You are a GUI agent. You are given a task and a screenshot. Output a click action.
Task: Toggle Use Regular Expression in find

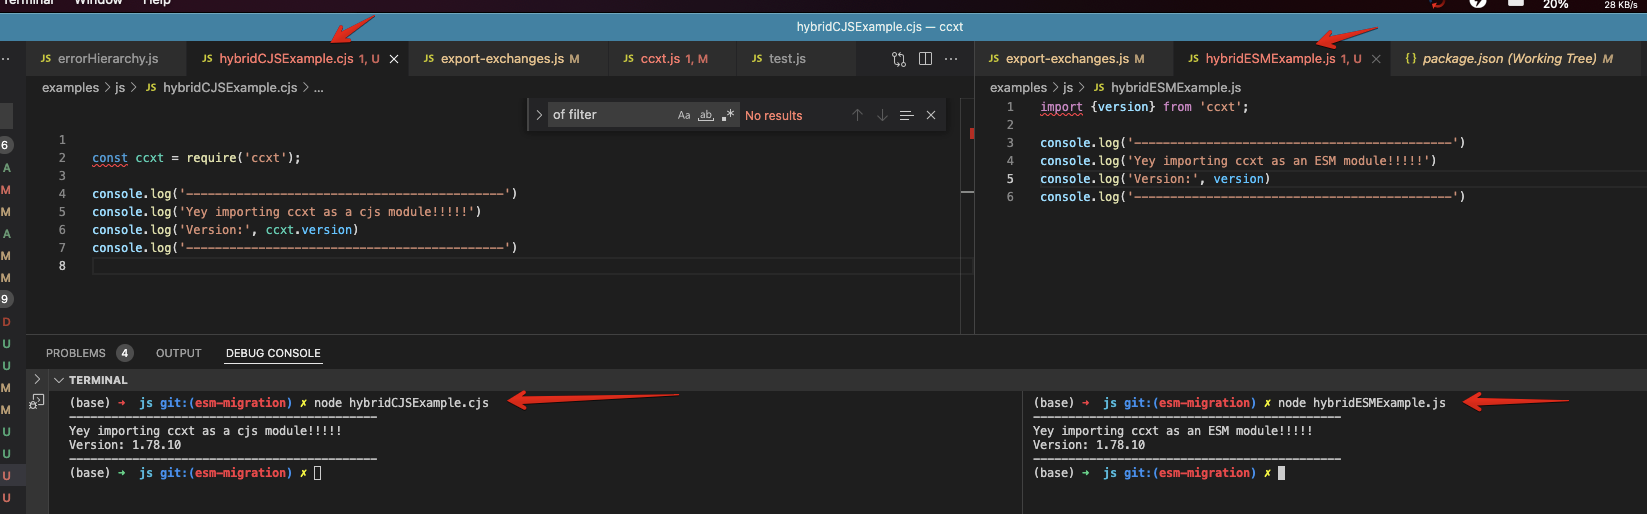pos(728,115)
